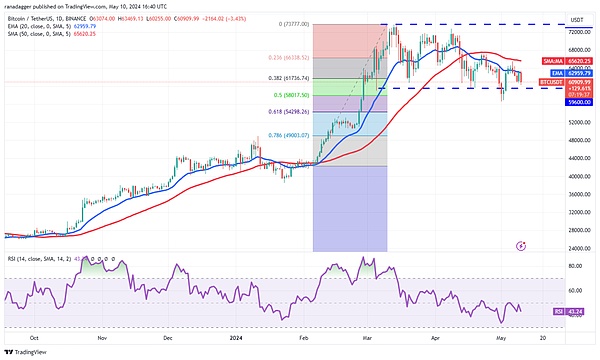Select the Fib 0.236 level label
The height and width of the screenshot is (360, 600).
pyautogui.click(x=289, y=58)
